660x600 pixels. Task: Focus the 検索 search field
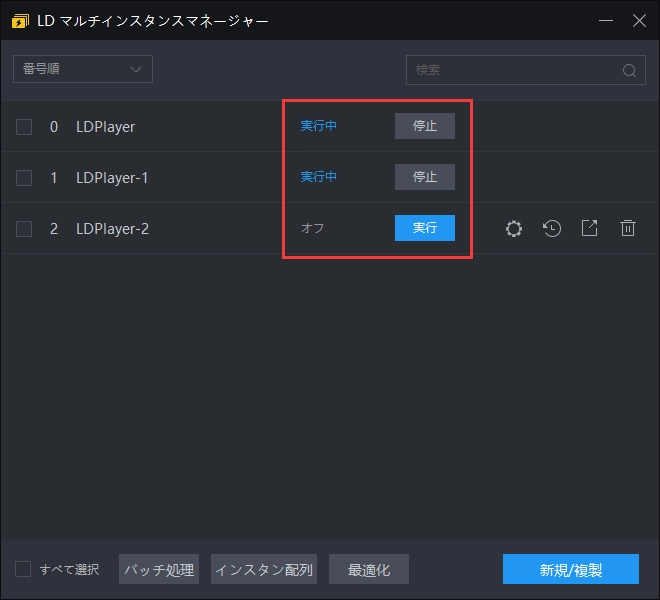pos(526,70)
